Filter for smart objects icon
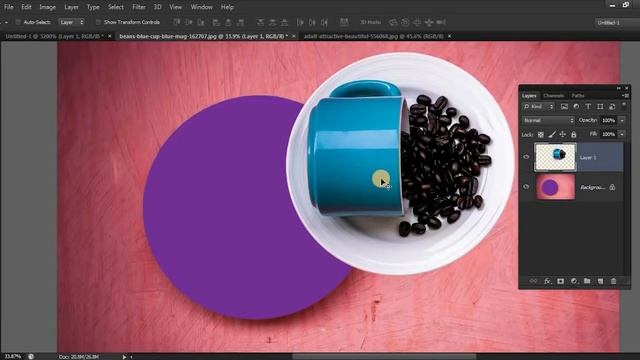The image size is (640, 360). point(612,107)
